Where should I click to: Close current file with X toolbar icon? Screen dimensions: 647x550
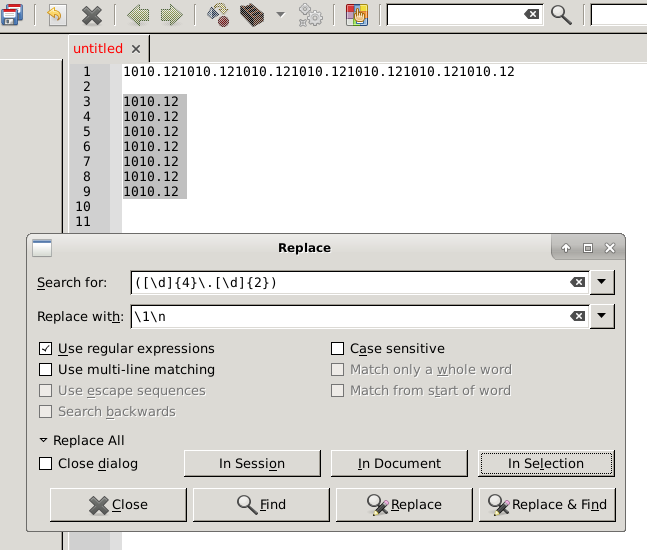coord(92,15)
